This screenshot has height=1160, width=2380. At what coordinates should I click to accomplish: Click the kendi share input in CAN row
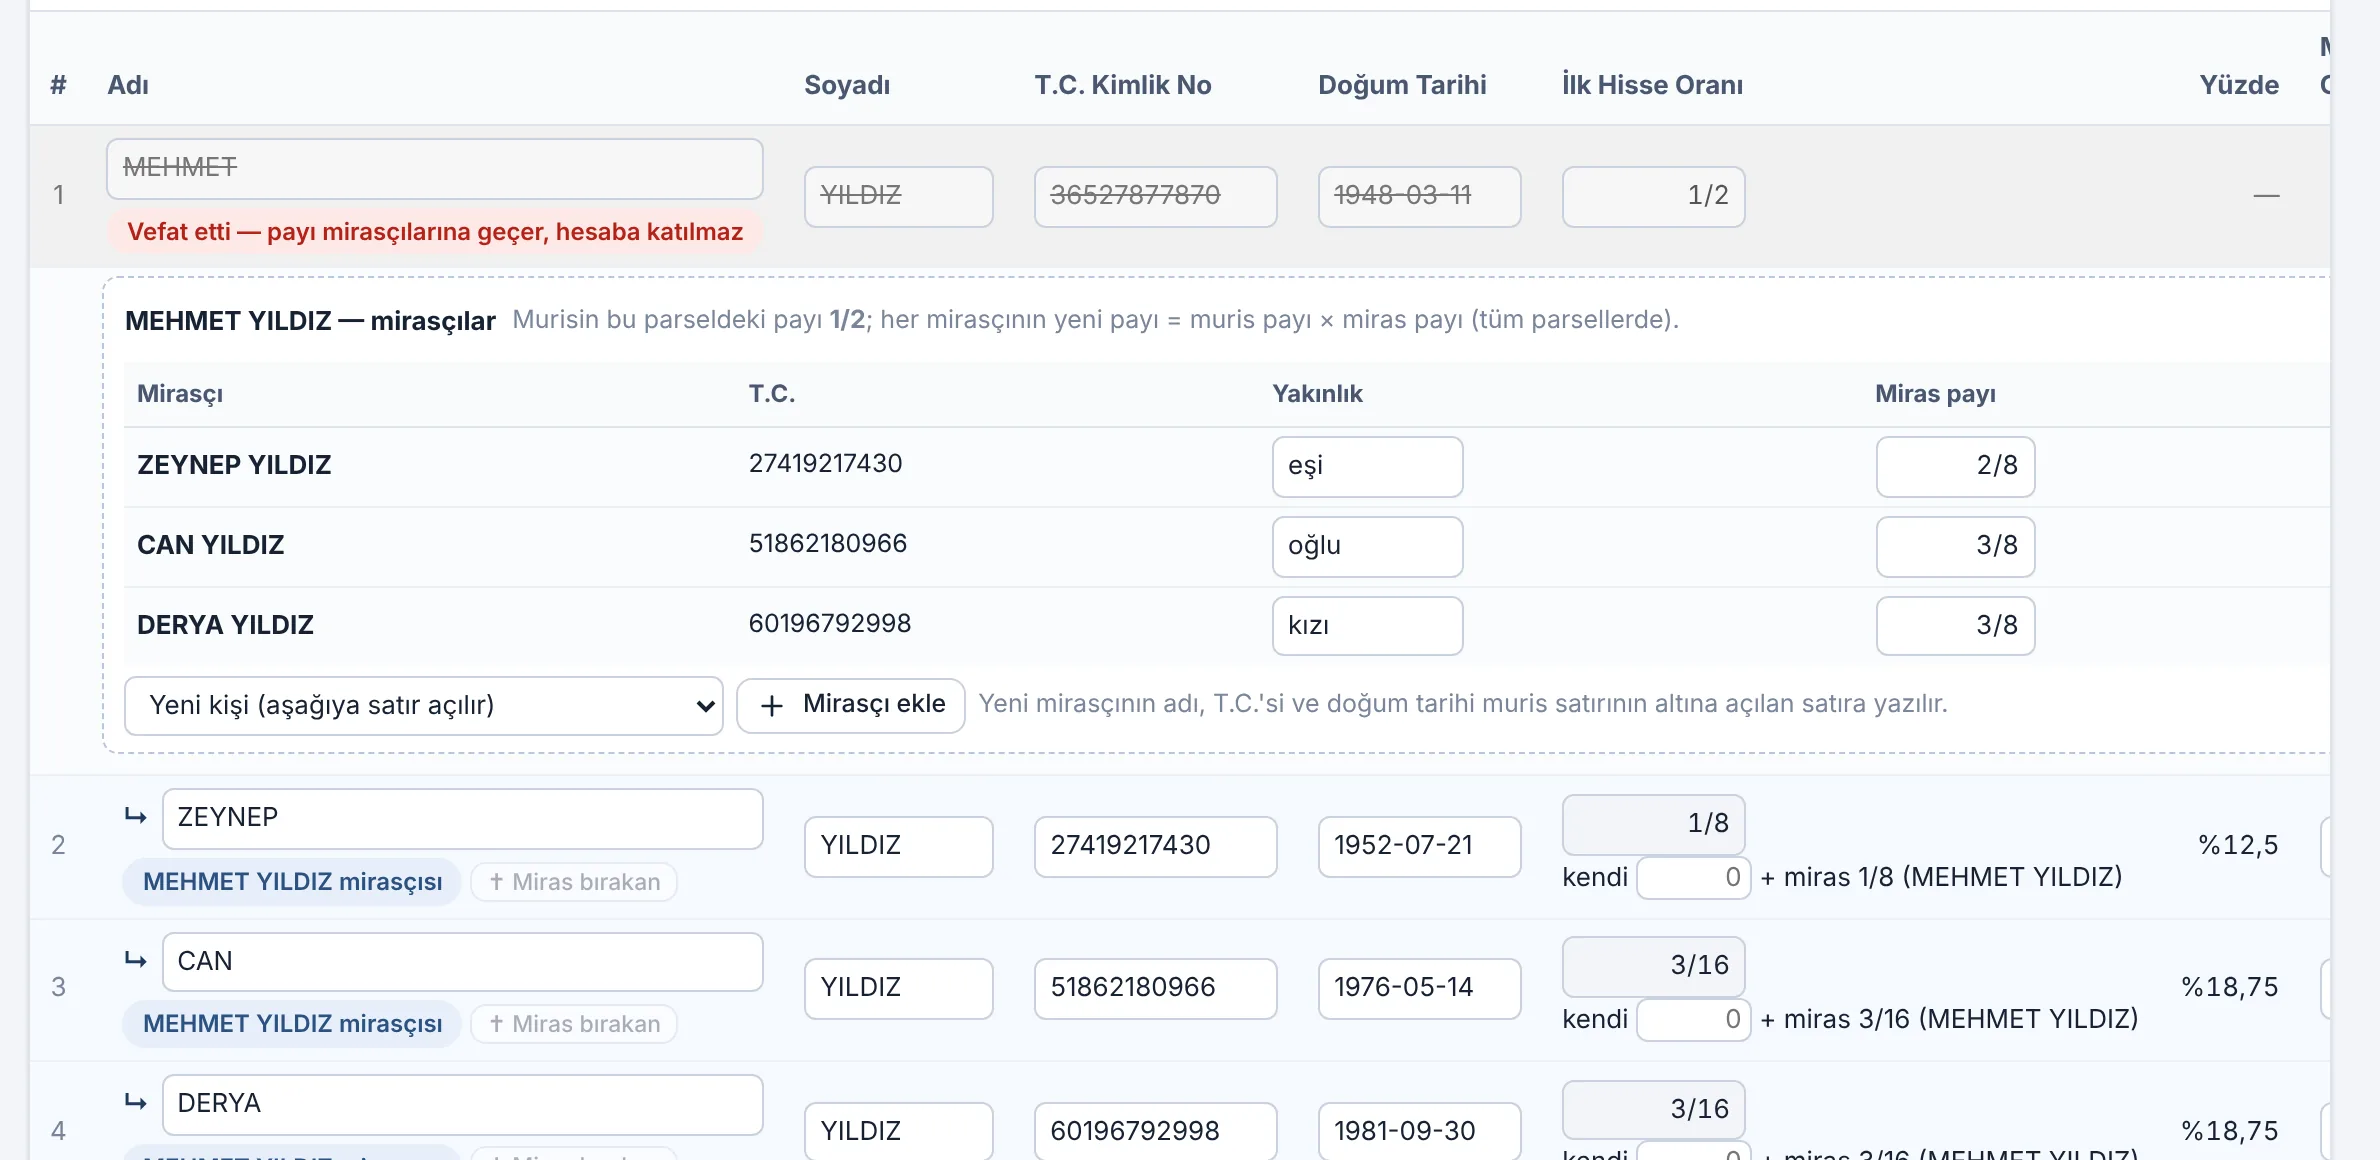[1693, 1020]
